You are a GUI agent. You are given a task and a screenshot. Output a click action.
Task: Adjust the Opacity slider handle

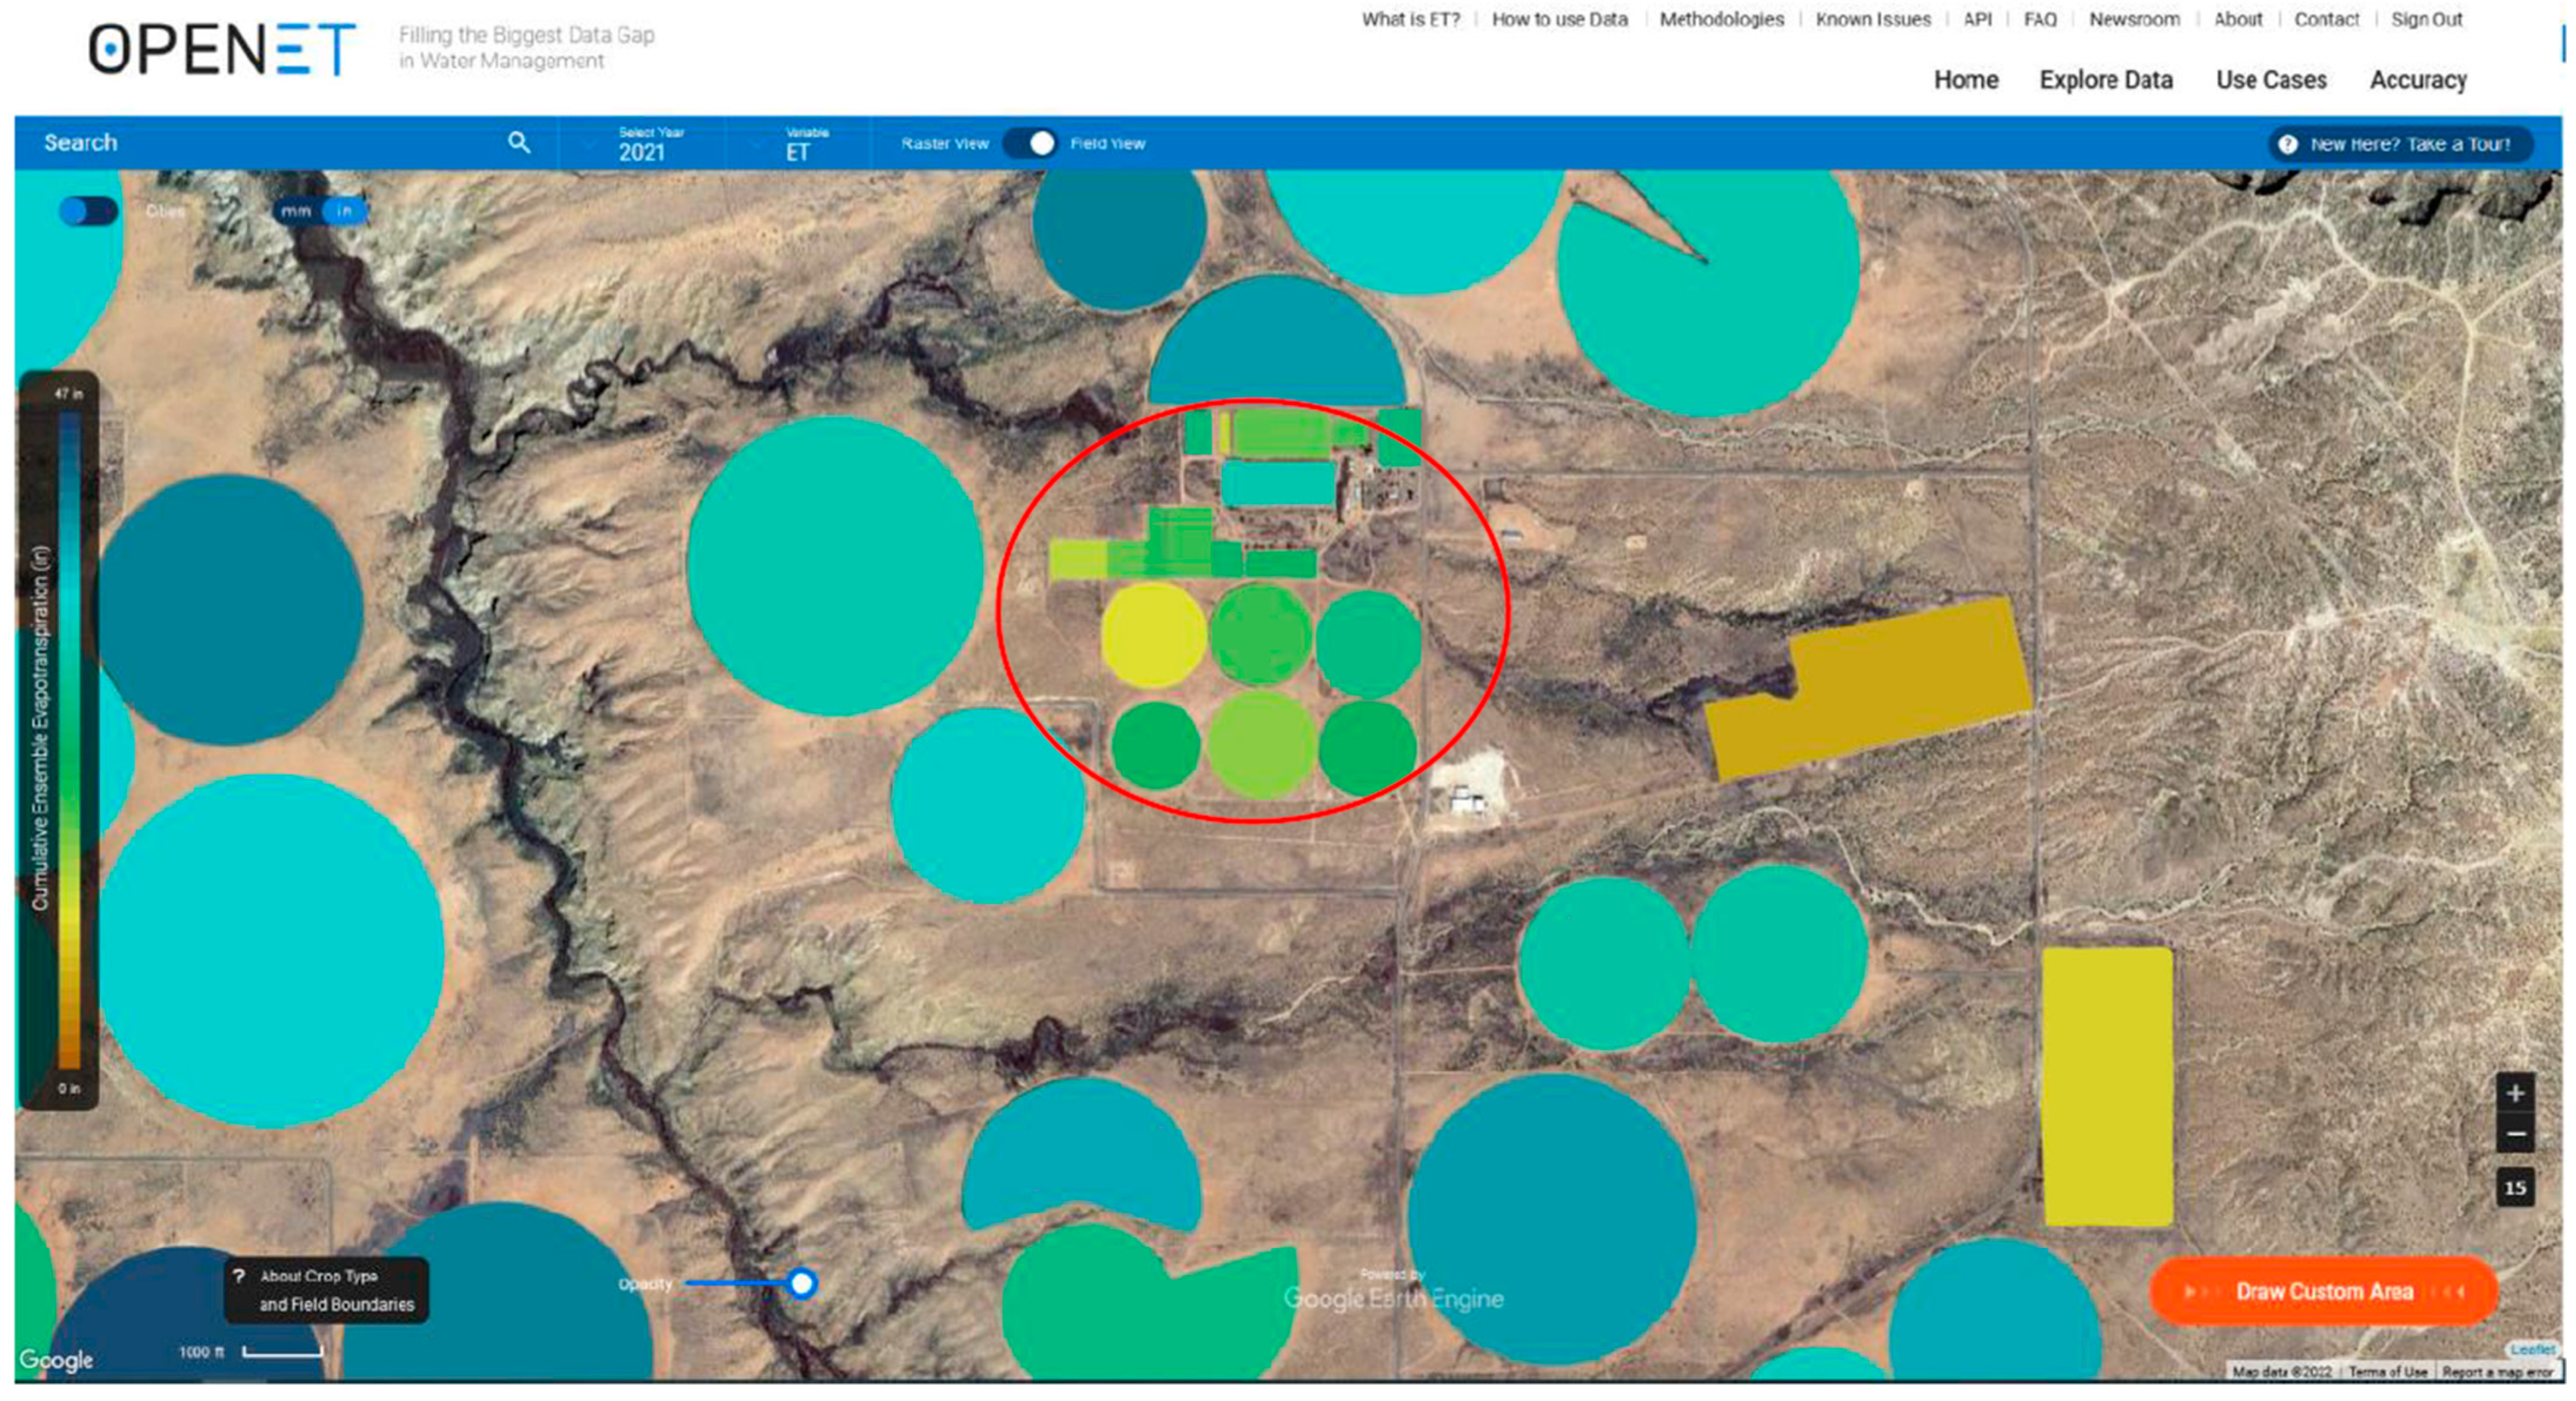coord(801,1283)
